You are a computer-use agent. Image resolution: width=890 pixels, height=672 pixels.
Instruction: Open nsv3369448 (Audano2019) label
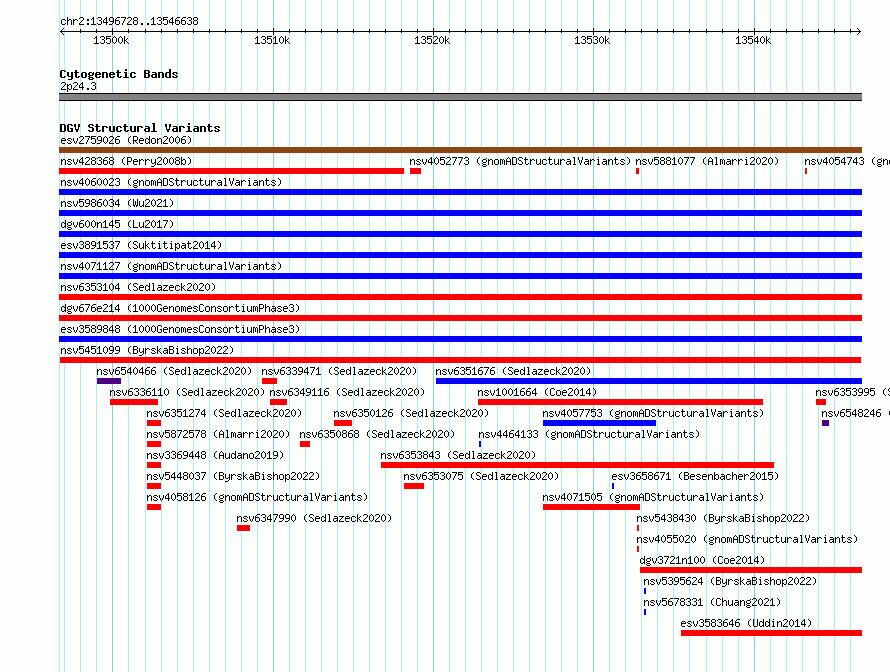click(x=215, y=455)
